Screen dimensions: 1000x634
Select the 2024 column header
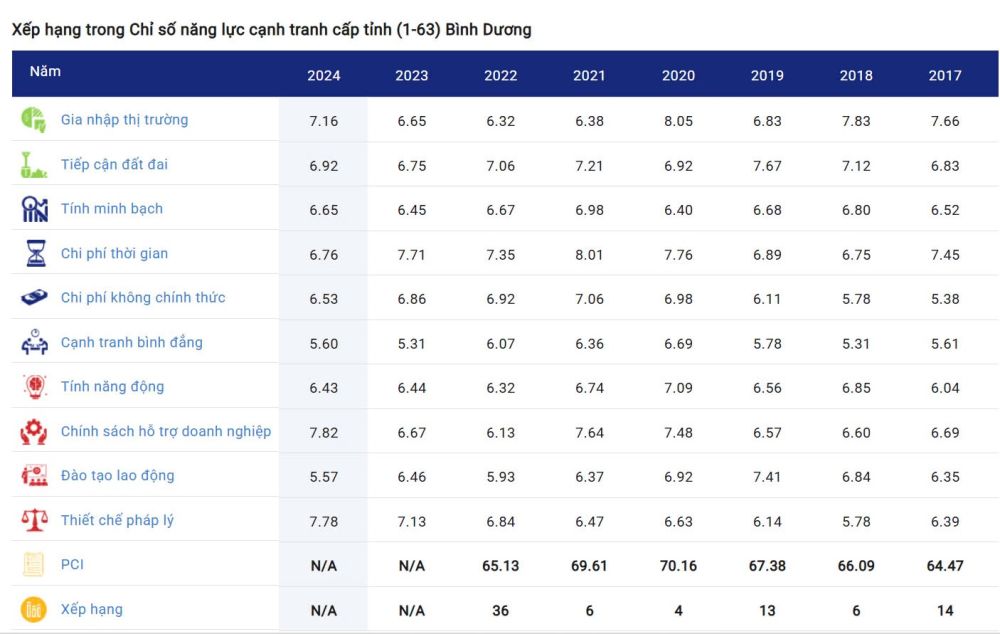[324, 75]
